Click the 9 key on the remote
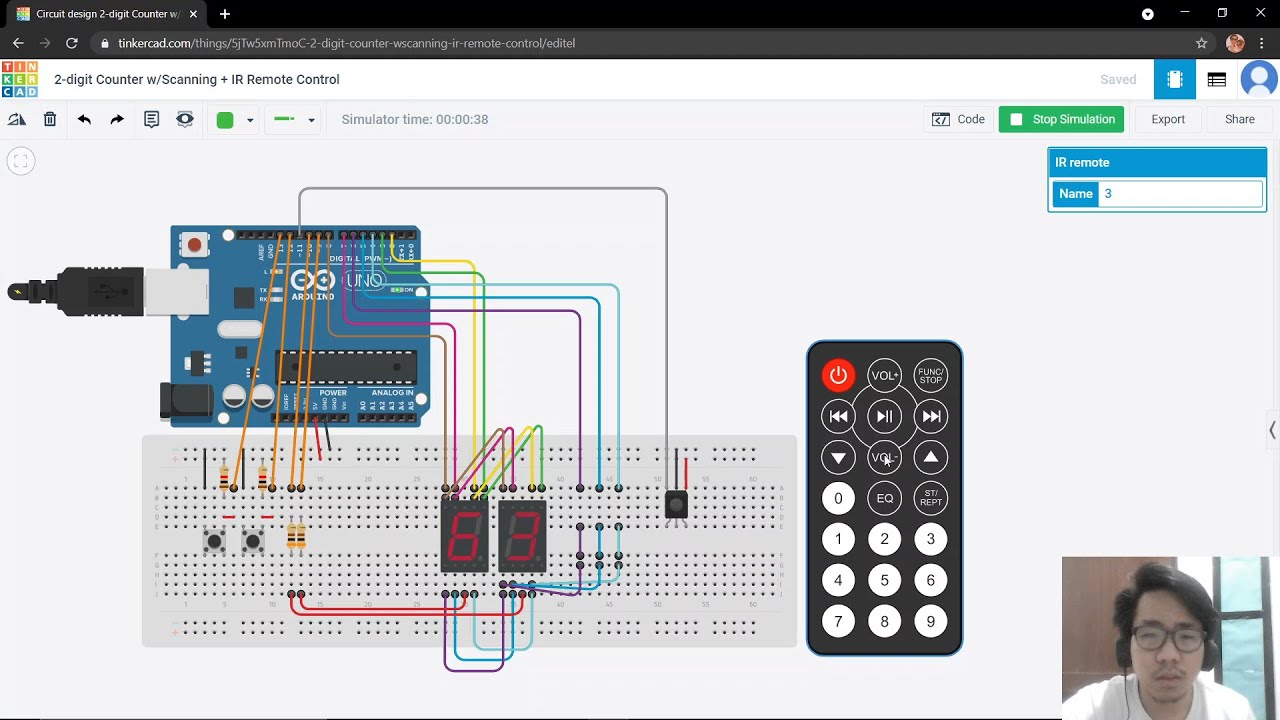The image size is (1280, 720). click(931, 622)
